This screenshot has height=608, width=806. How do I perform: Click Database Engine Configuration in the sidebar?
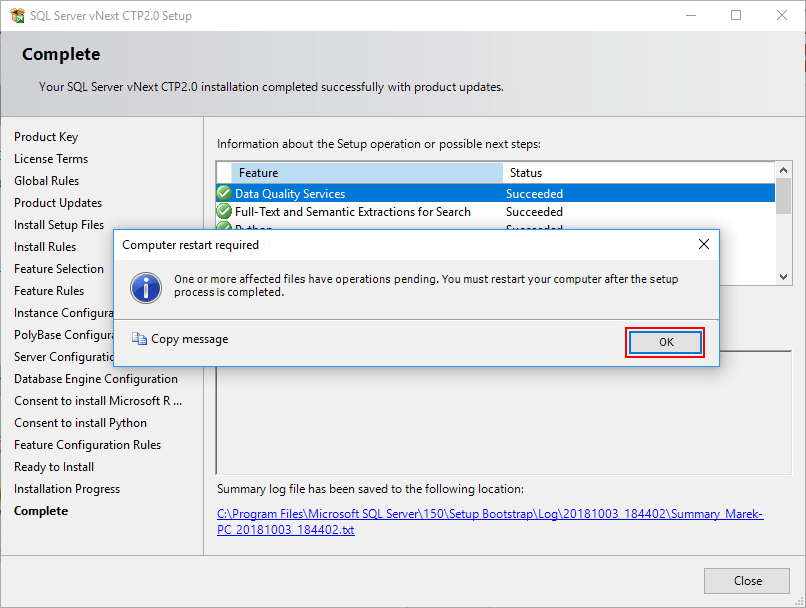coord(96,378)
